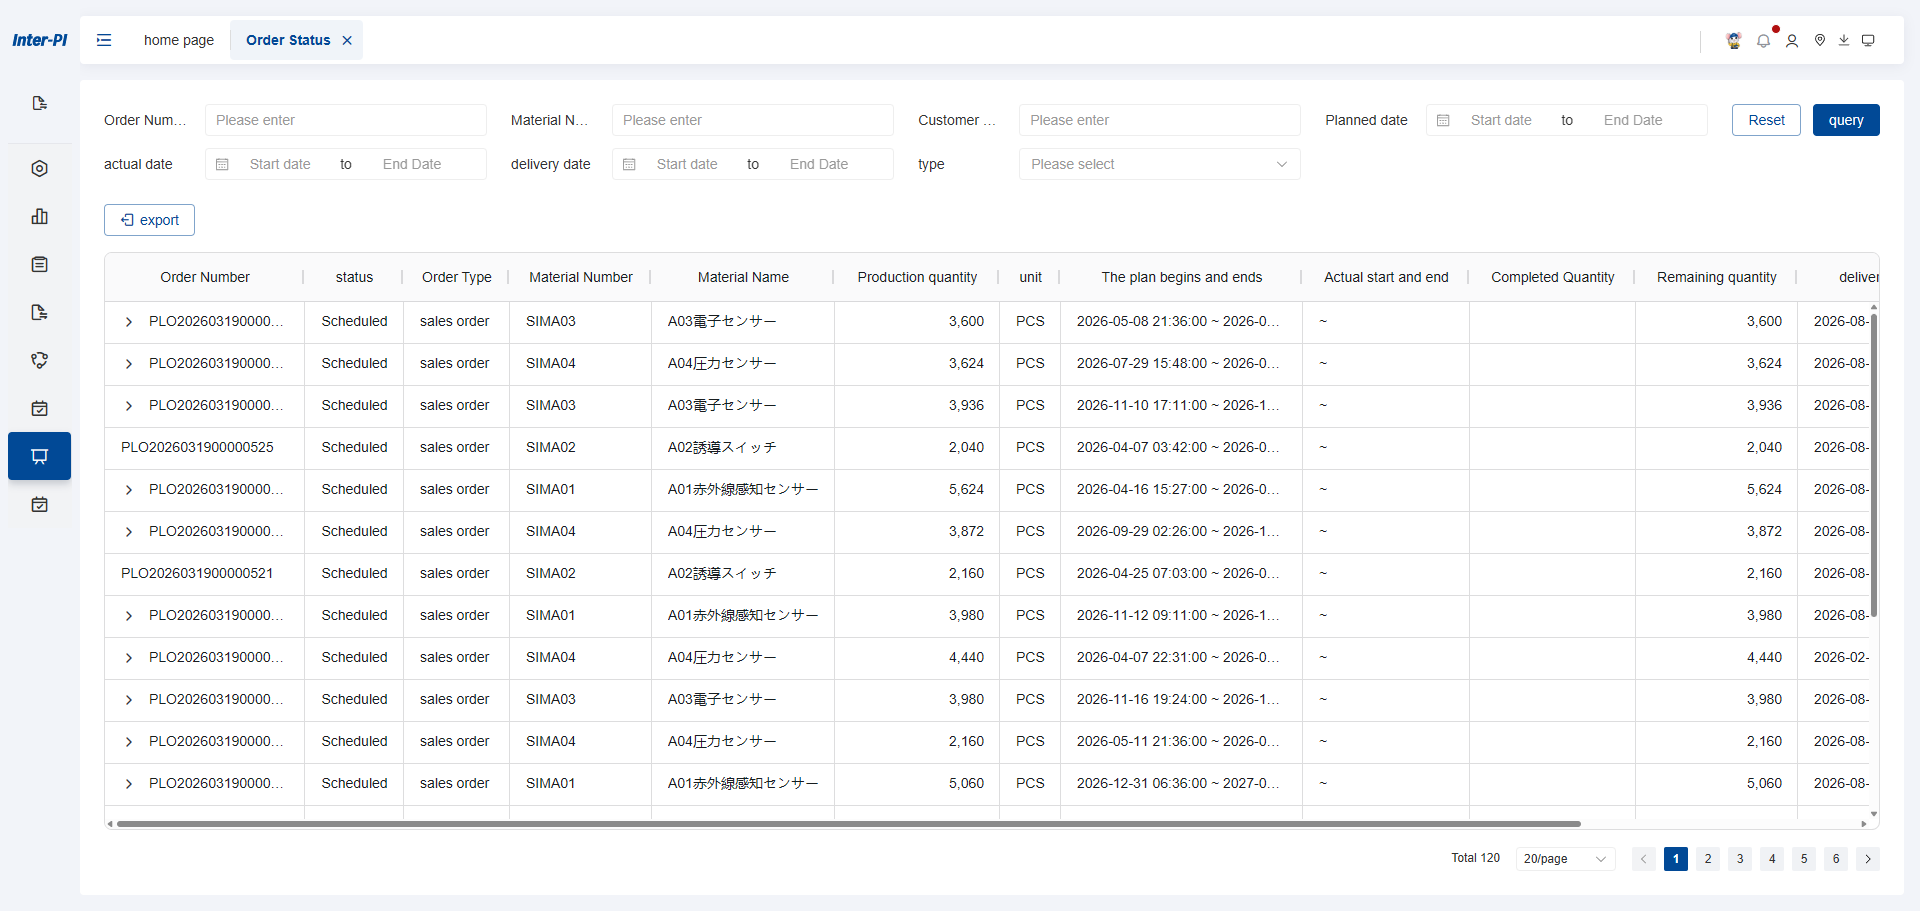The image size is (1920, 911).
Task: Open the calendar-check icon above the highlighted item
Action: pyautogui.click(x=40, y=408)
